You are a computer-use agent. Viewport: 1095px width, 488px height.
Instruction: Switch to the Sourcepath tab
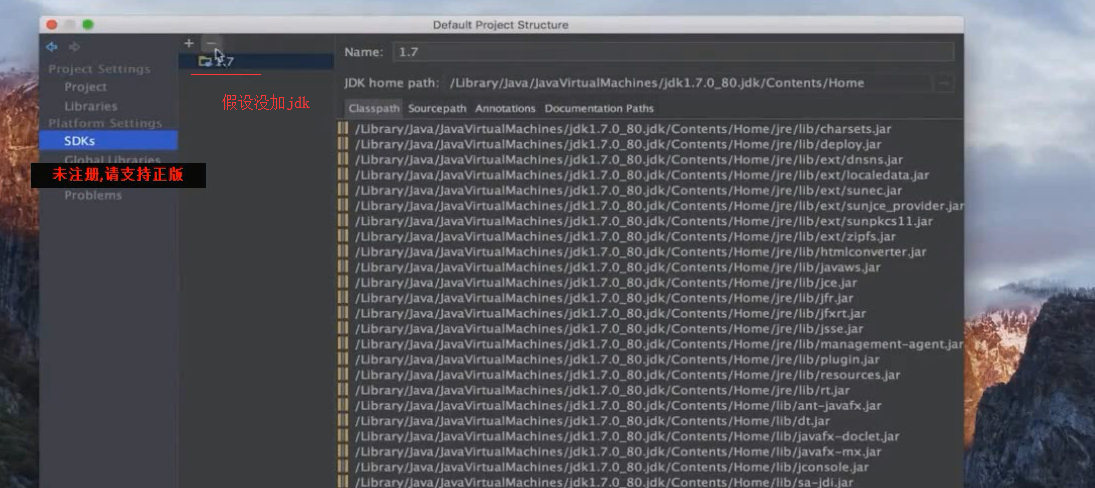[437, 108]
